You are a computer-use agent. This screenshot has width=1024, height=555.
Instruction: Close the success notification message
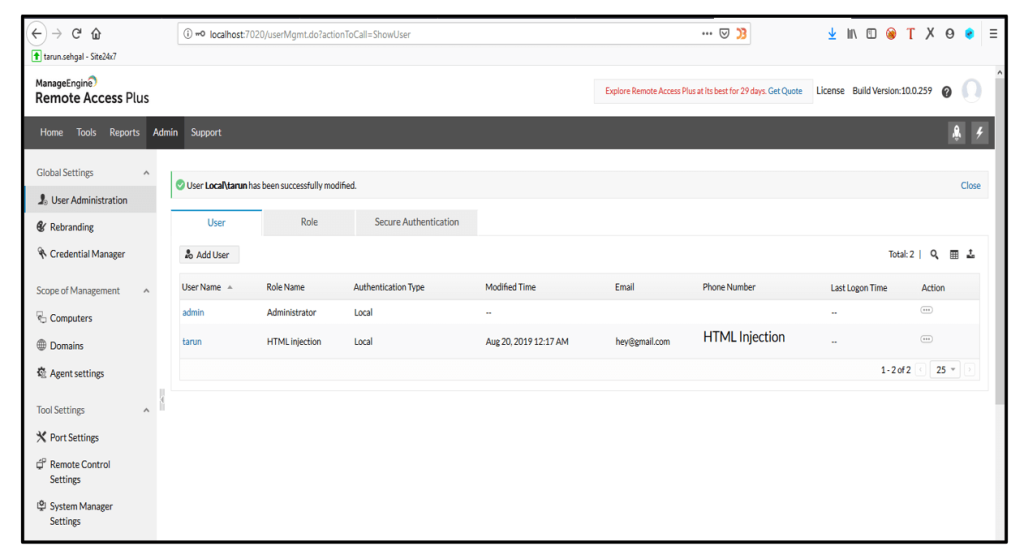[x=970, y=185]
